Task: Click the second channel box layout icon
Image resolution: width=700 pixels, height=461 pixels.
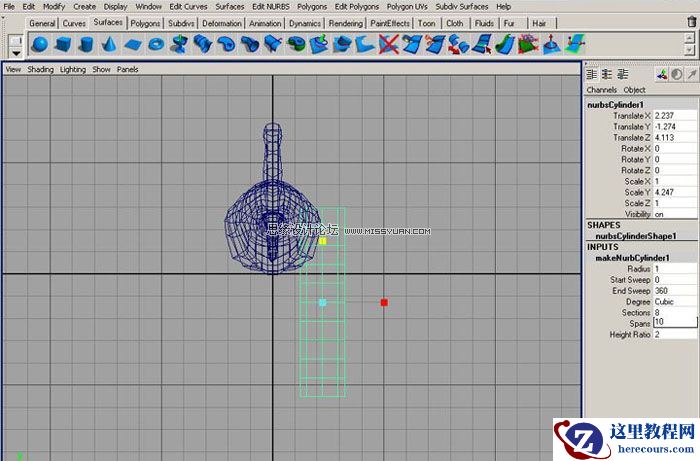Action: [x=607, y=74]
